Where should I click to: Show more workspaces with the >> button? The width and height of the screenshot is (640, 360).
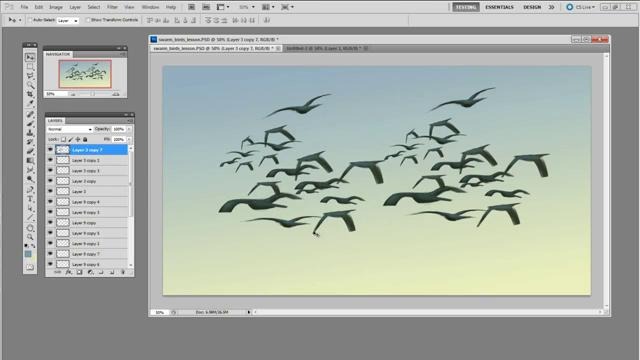[x=551, y=7]
